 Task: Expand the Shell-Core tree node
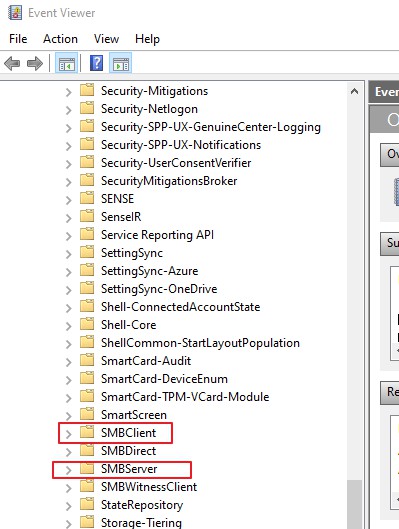(68, 326)
